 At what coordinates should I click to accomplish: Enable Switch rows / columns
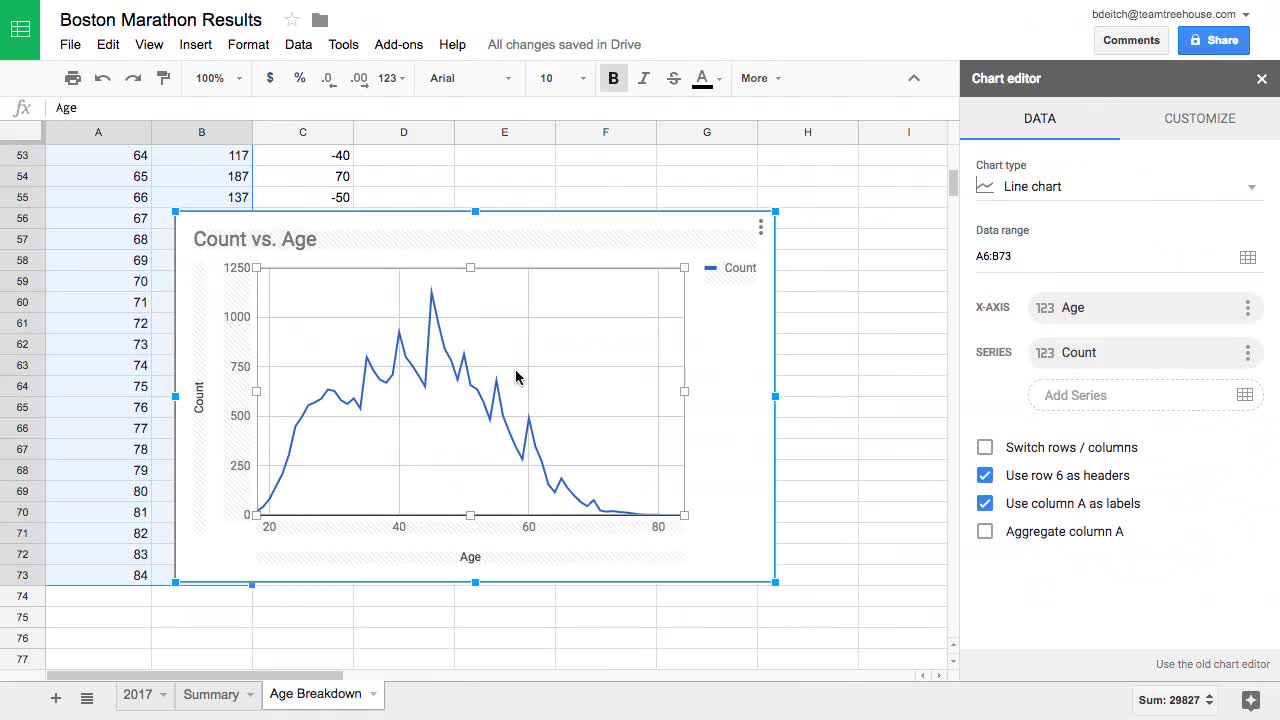(985, 447)
